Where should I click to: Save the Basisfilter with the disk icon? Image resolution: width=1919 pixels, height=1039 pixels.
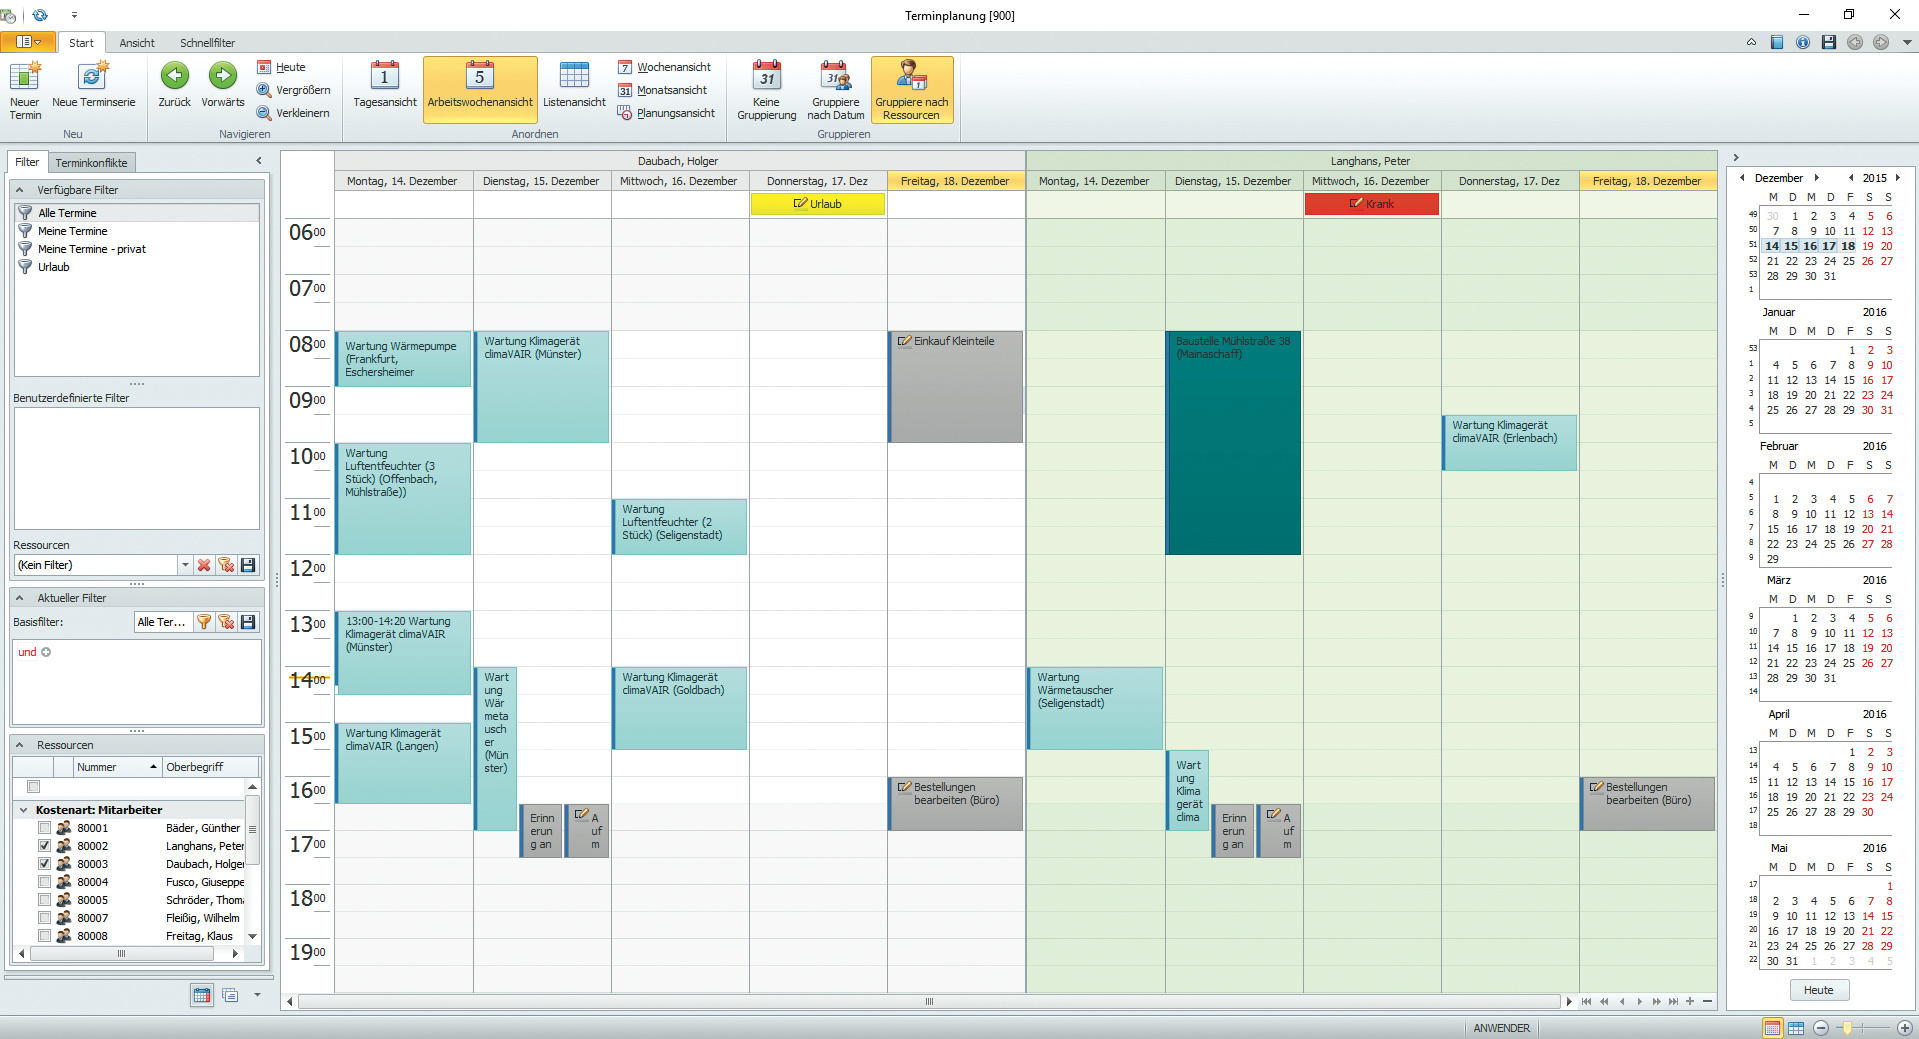[248, 622]
